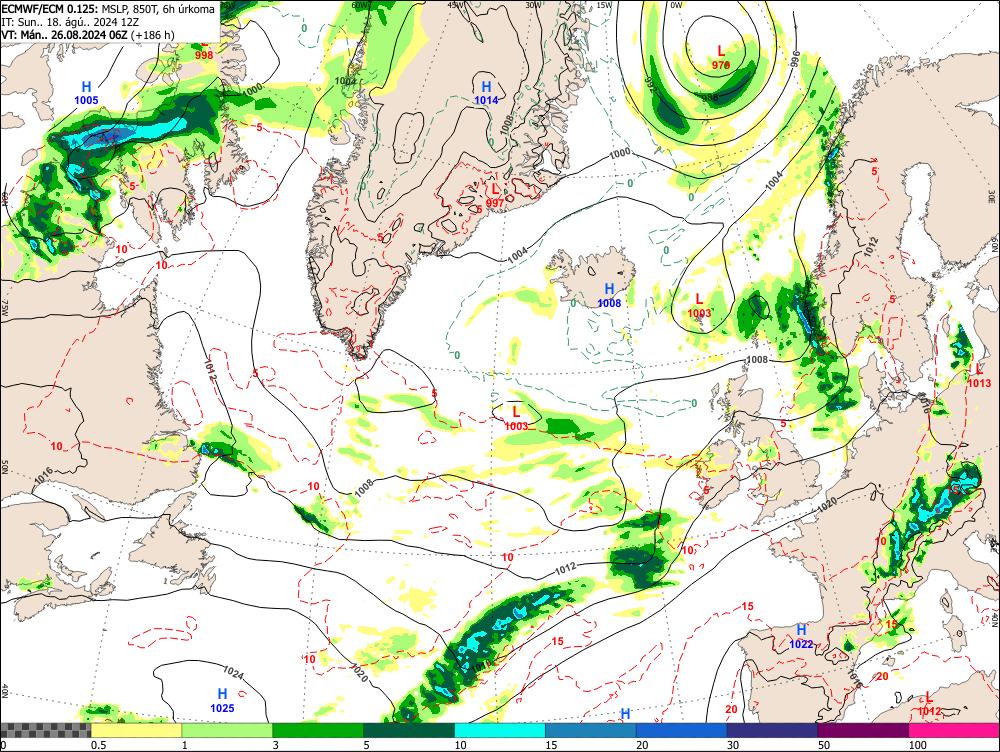Click the '(+186 h)' forecast hour text
This screenshot has width=1000, height=752.
point(152,34)
